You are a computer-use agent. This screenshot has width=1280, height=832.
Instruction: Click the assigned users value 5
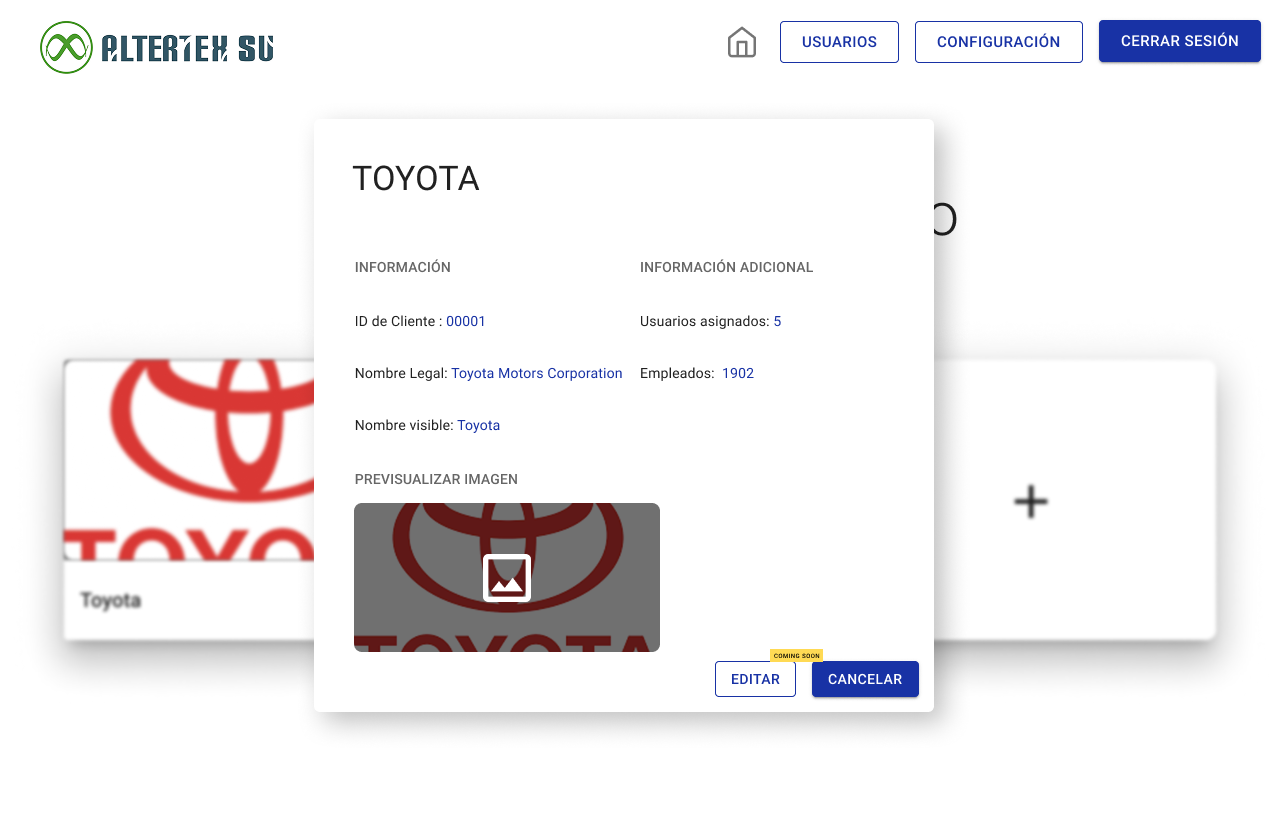(x=777, y=321)
